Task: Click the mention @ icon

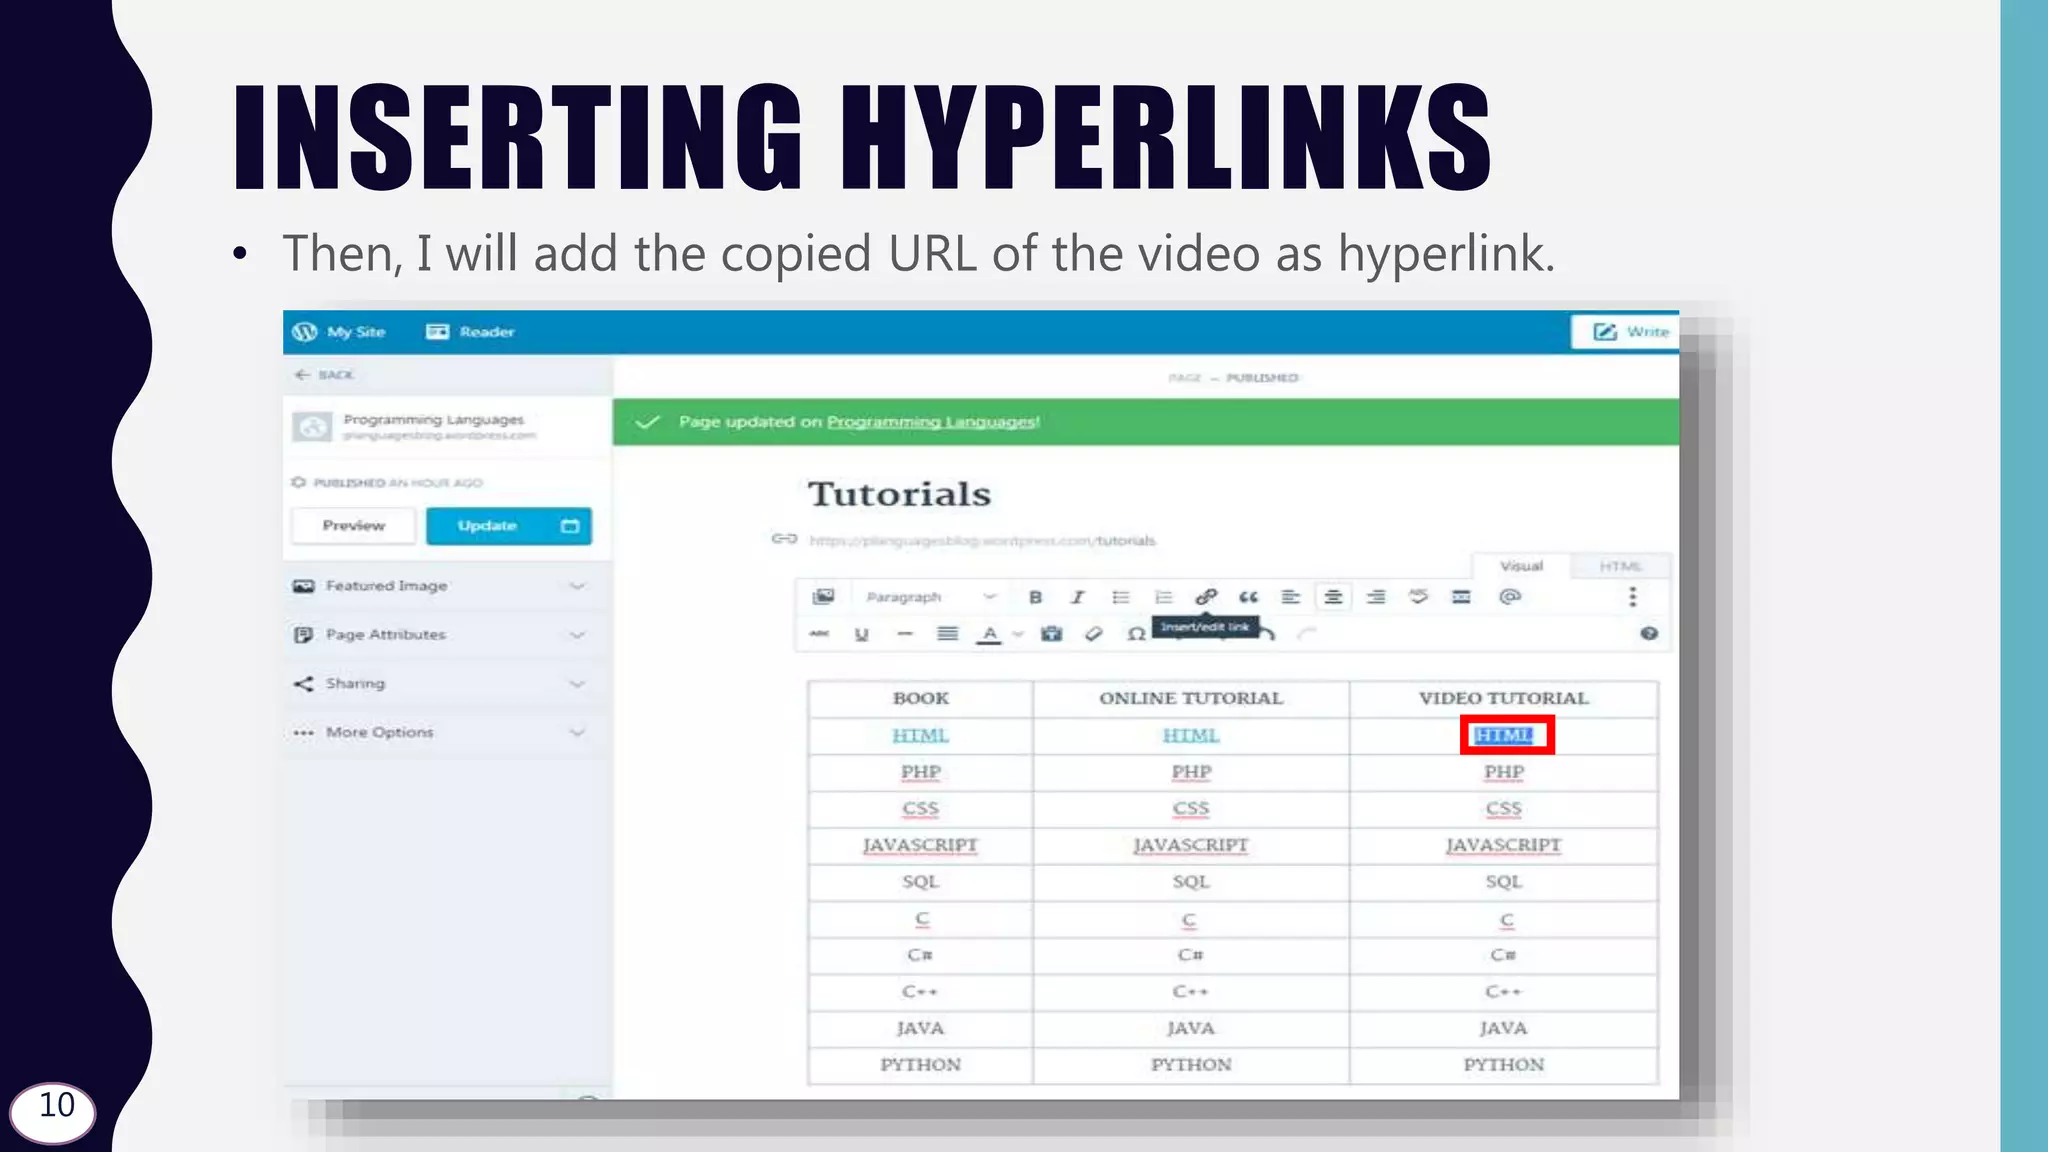Action: pyautogui.click(x=1510, y=597)
